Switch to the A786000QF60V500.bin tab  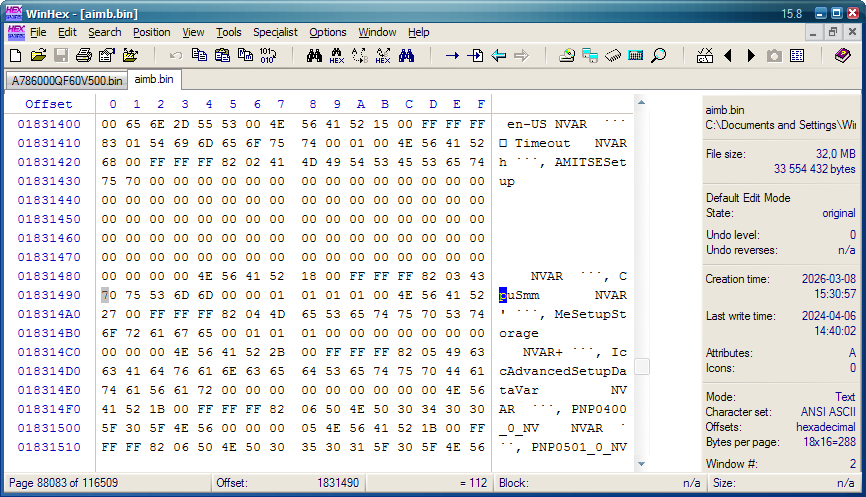click(67, 81)
